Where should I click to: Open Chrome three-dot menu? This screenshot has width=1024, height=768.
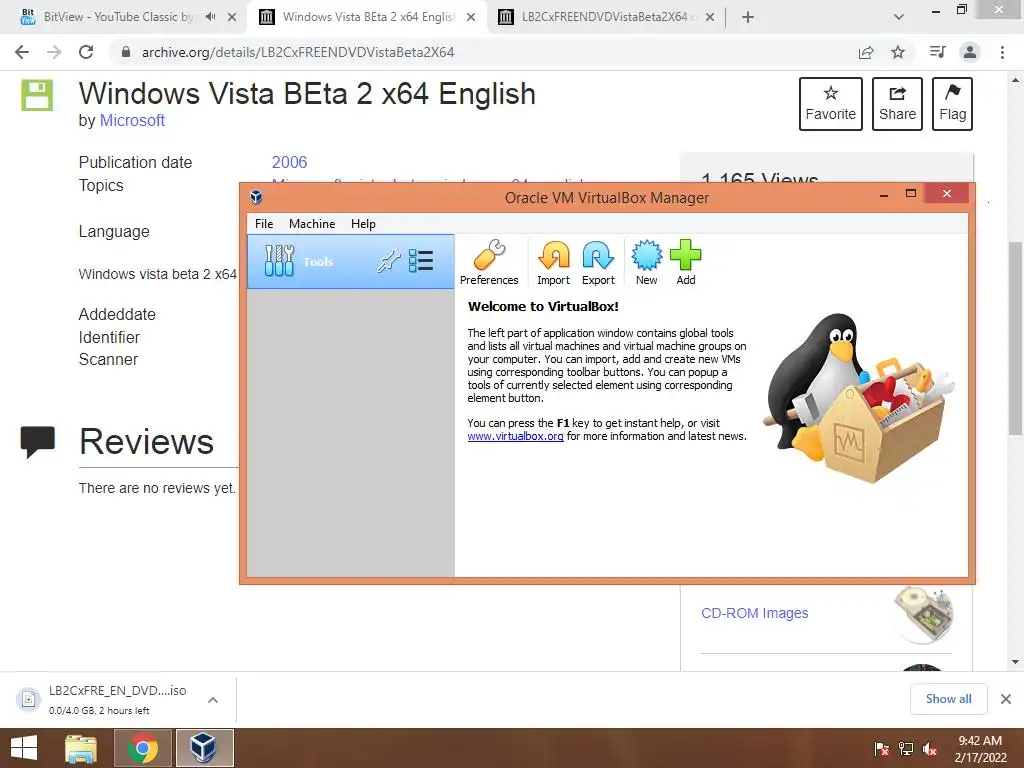1002,52
